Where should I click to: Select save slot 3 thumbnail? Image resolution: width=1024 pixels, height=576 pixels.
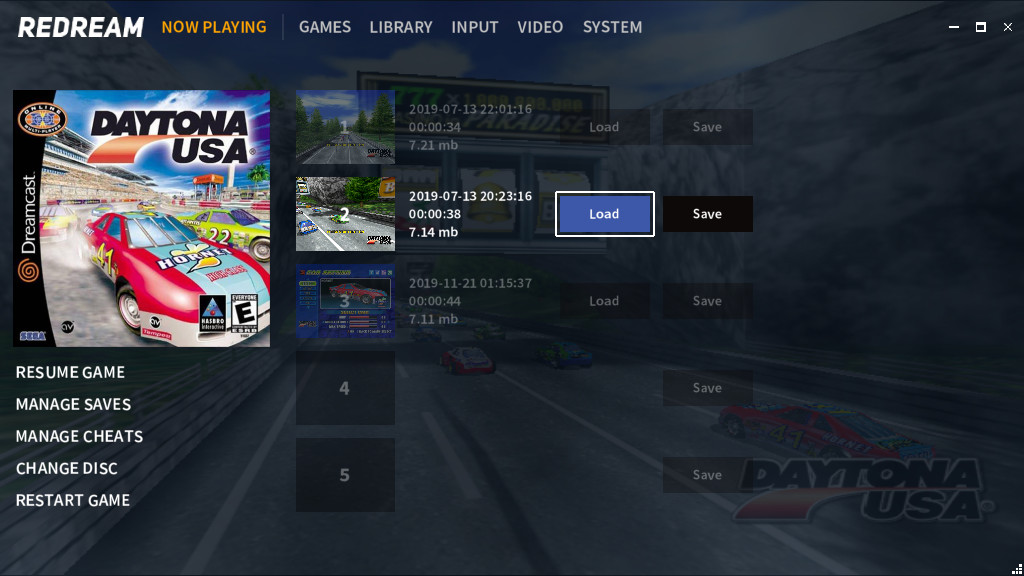click(x=345, y=301)
